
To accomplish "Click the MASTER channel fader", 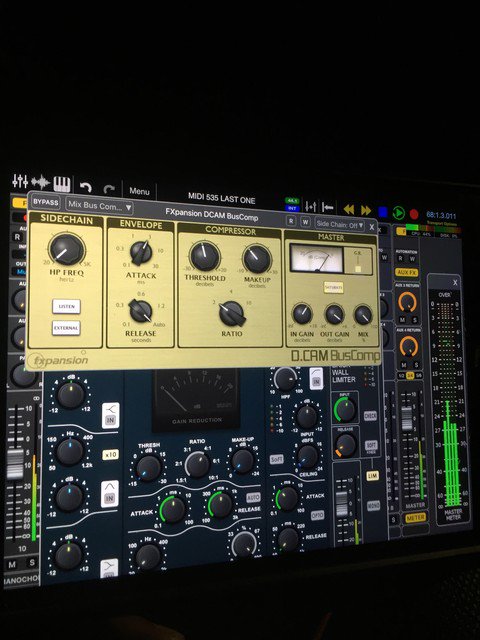I will 407,419.
